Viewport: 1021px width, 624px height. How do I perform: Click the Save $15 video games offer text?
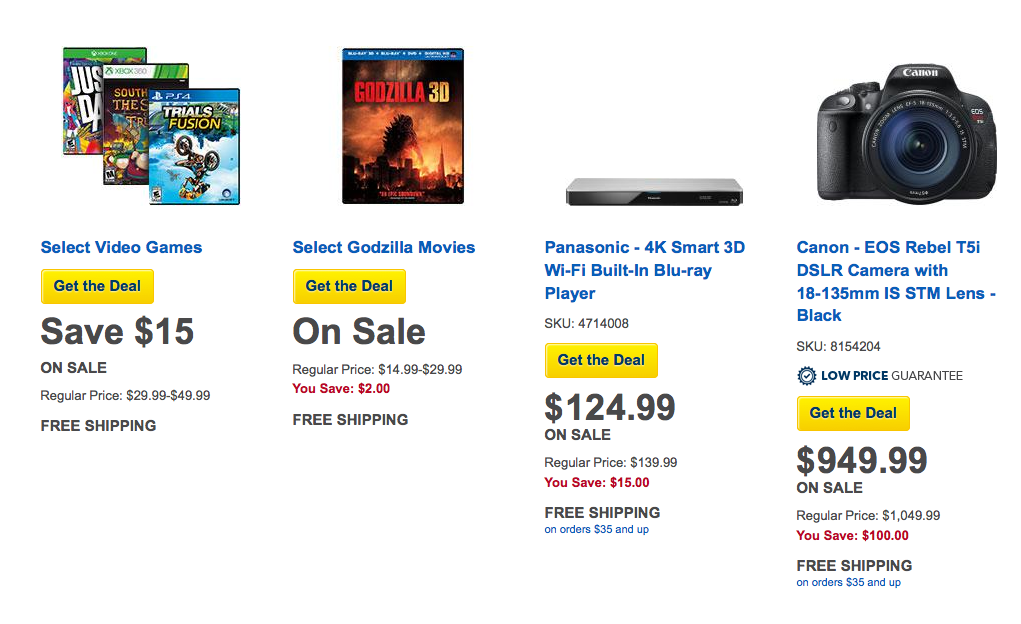tap(117, 332)
